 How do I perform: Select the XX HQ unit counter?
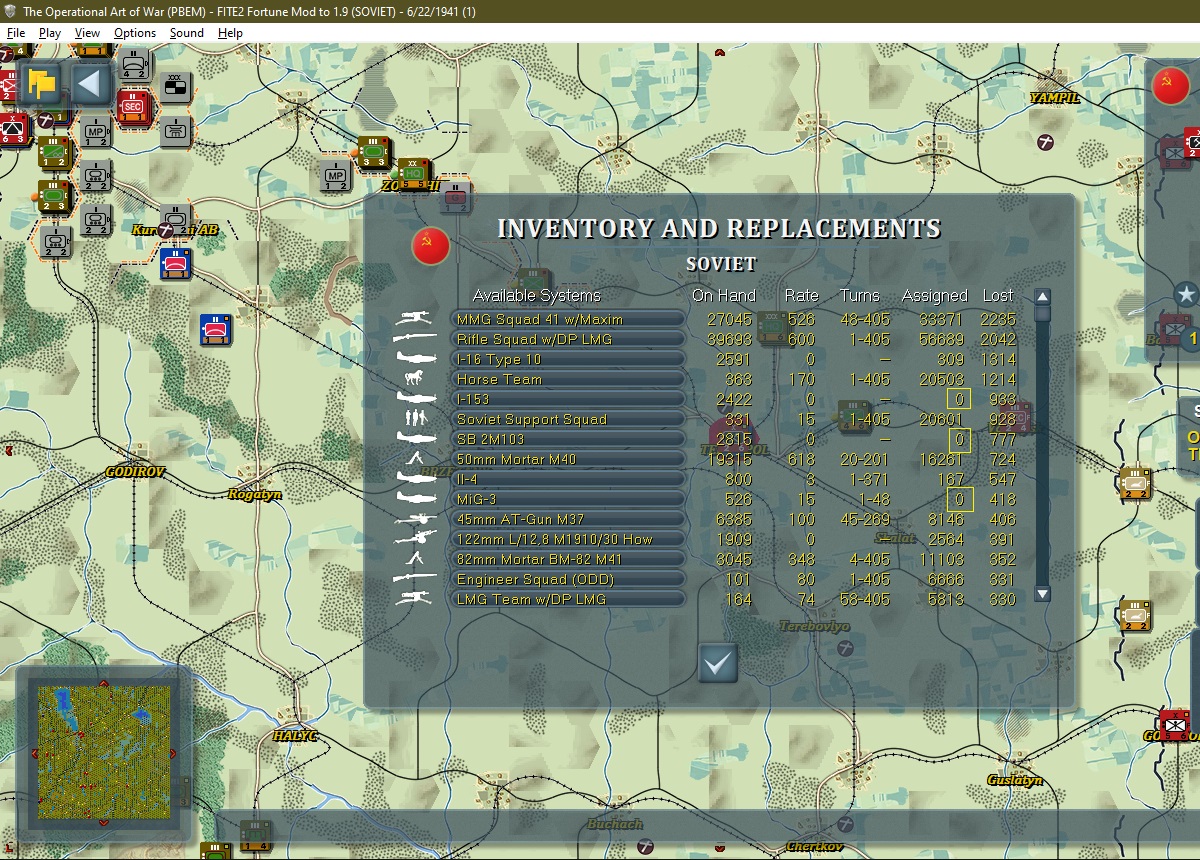tap(413, 172)
